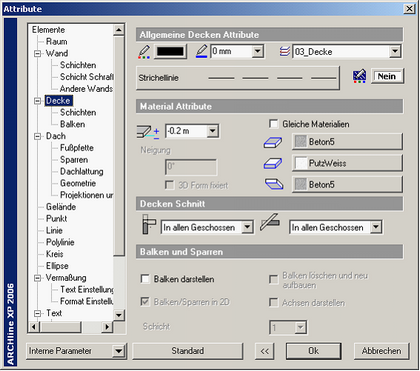Click the Abbrechen button
The image size is (420, 371).
click(x=381, y=351)
